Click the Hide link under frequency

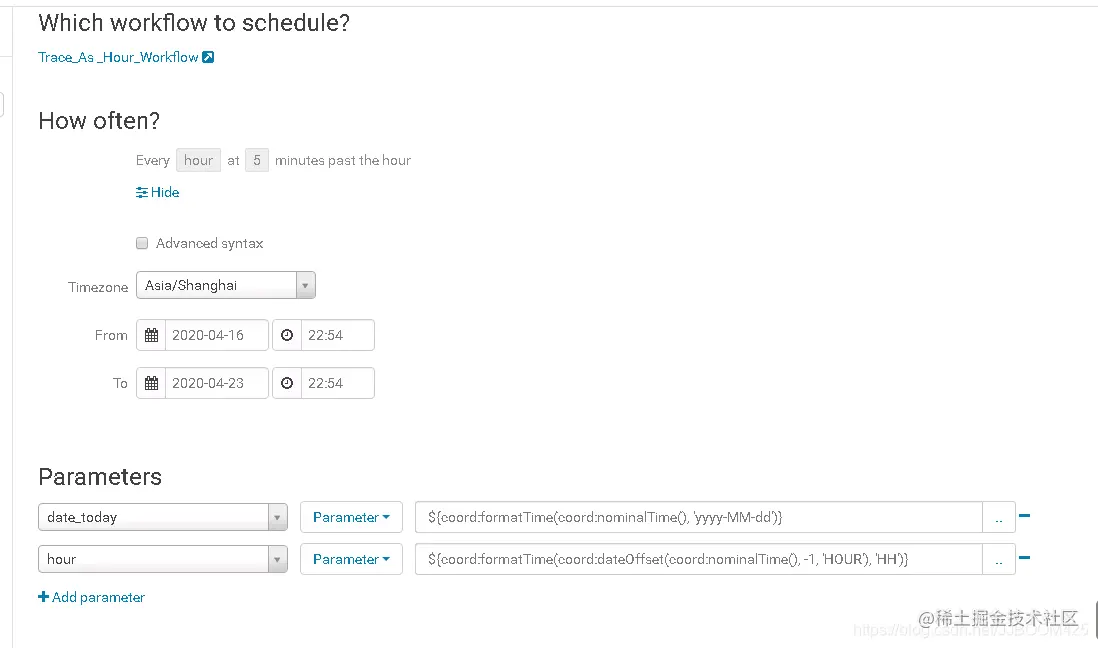click(x=158, y=192)
